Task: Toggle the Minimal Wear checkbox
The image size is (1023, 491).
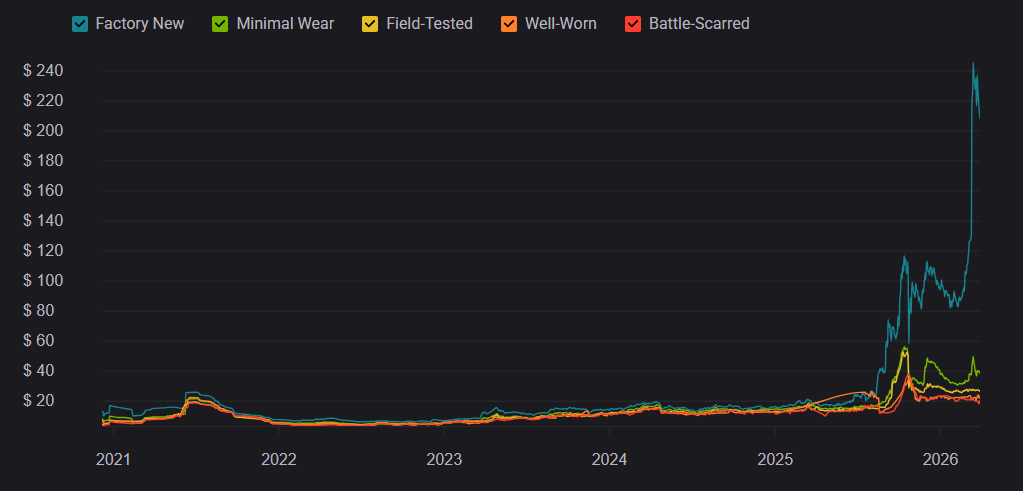Action: pos(222,23)
